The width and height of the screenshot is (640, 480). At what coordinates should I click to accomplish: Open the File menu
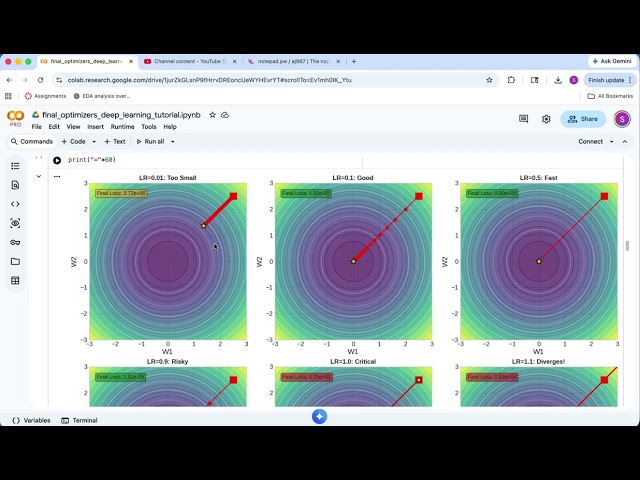click(37, 127)
